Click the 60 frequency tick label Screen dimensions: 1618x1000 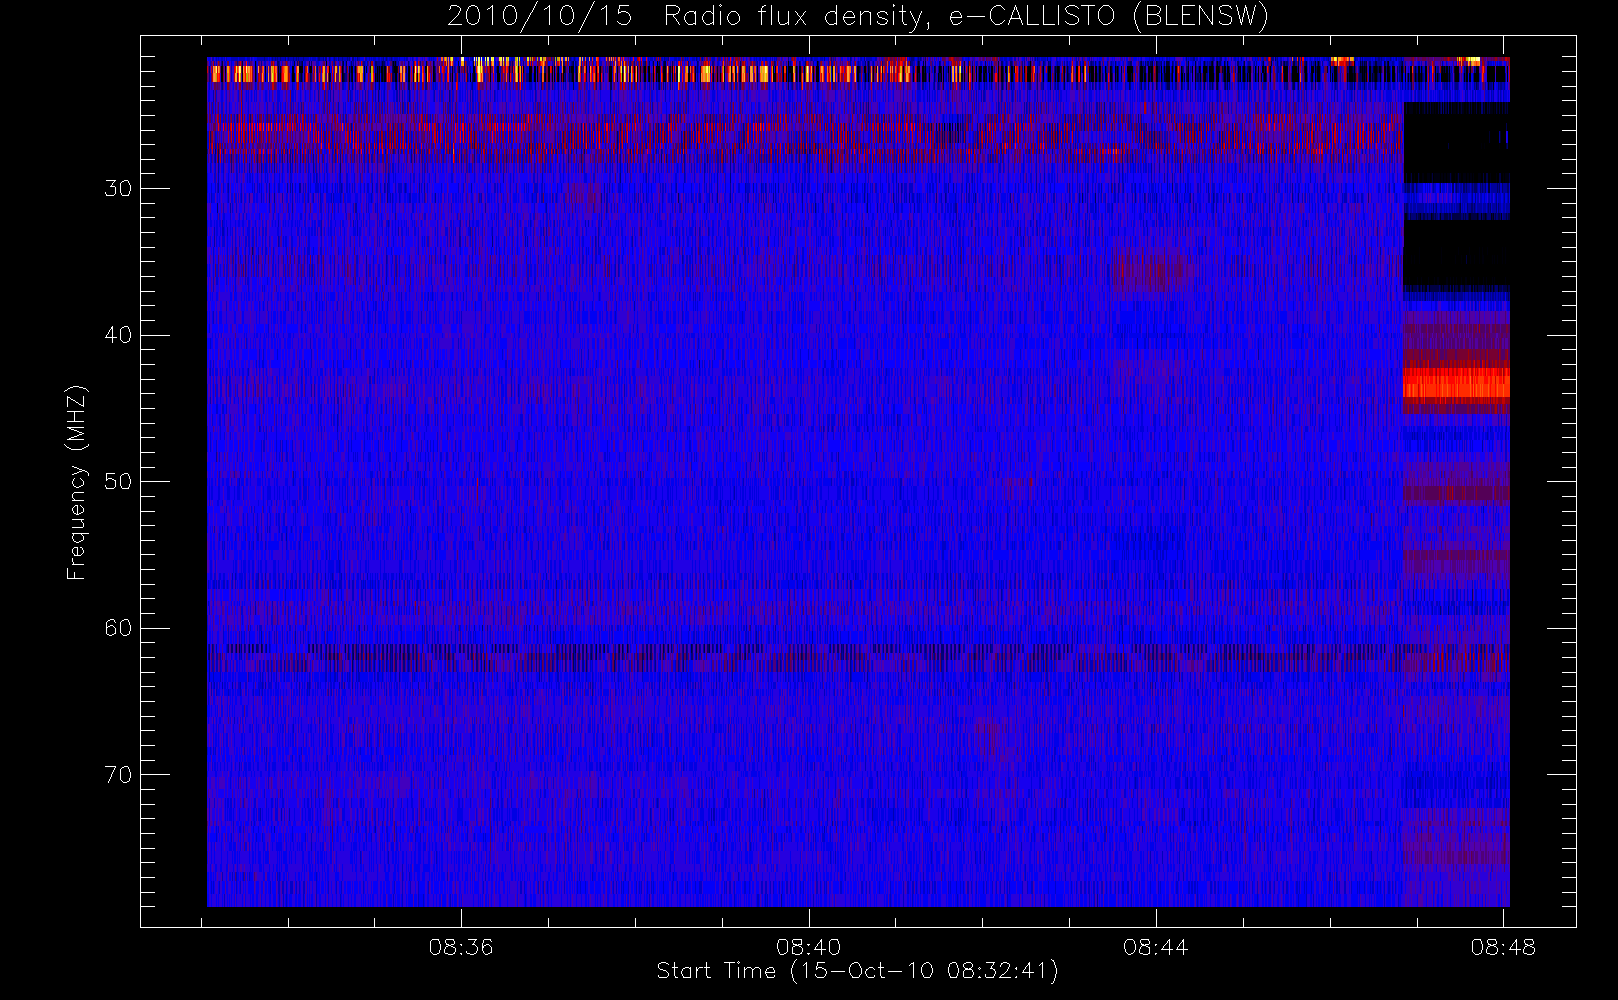(x=118, y=628)
